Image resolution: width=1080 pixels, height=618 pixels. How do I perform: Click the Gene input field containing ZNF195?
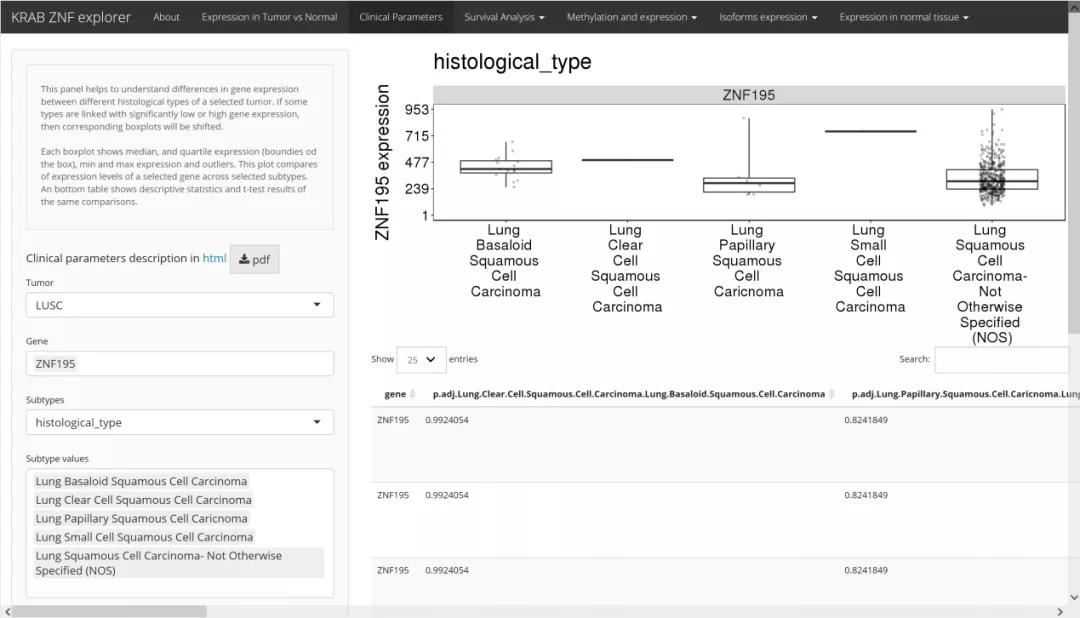click(180, 364)
